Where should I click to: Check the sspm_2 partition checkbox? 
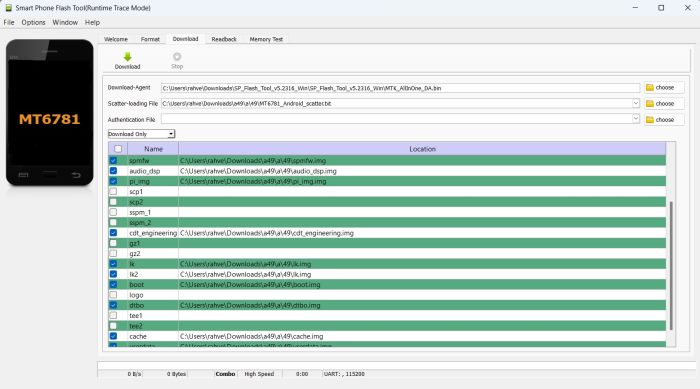(x=113, y=222)
